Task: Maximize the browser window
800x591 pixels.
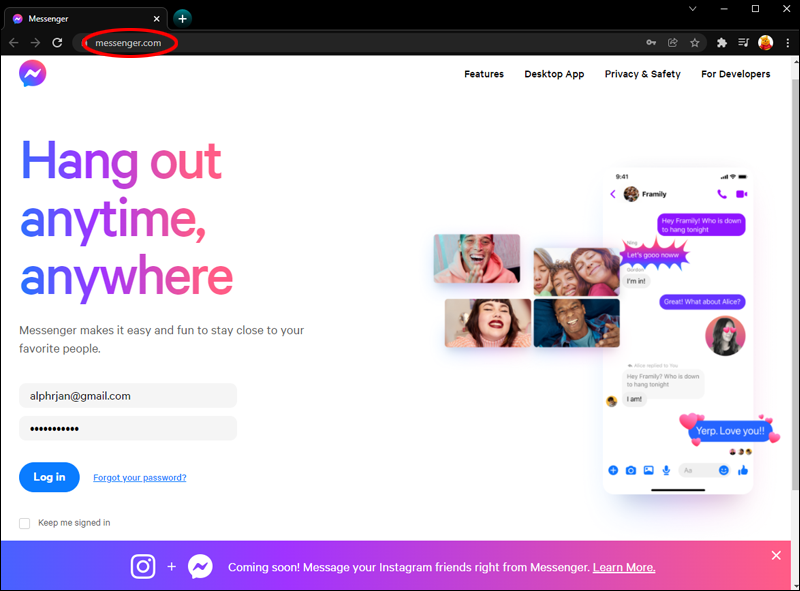Action: (756, 9)
